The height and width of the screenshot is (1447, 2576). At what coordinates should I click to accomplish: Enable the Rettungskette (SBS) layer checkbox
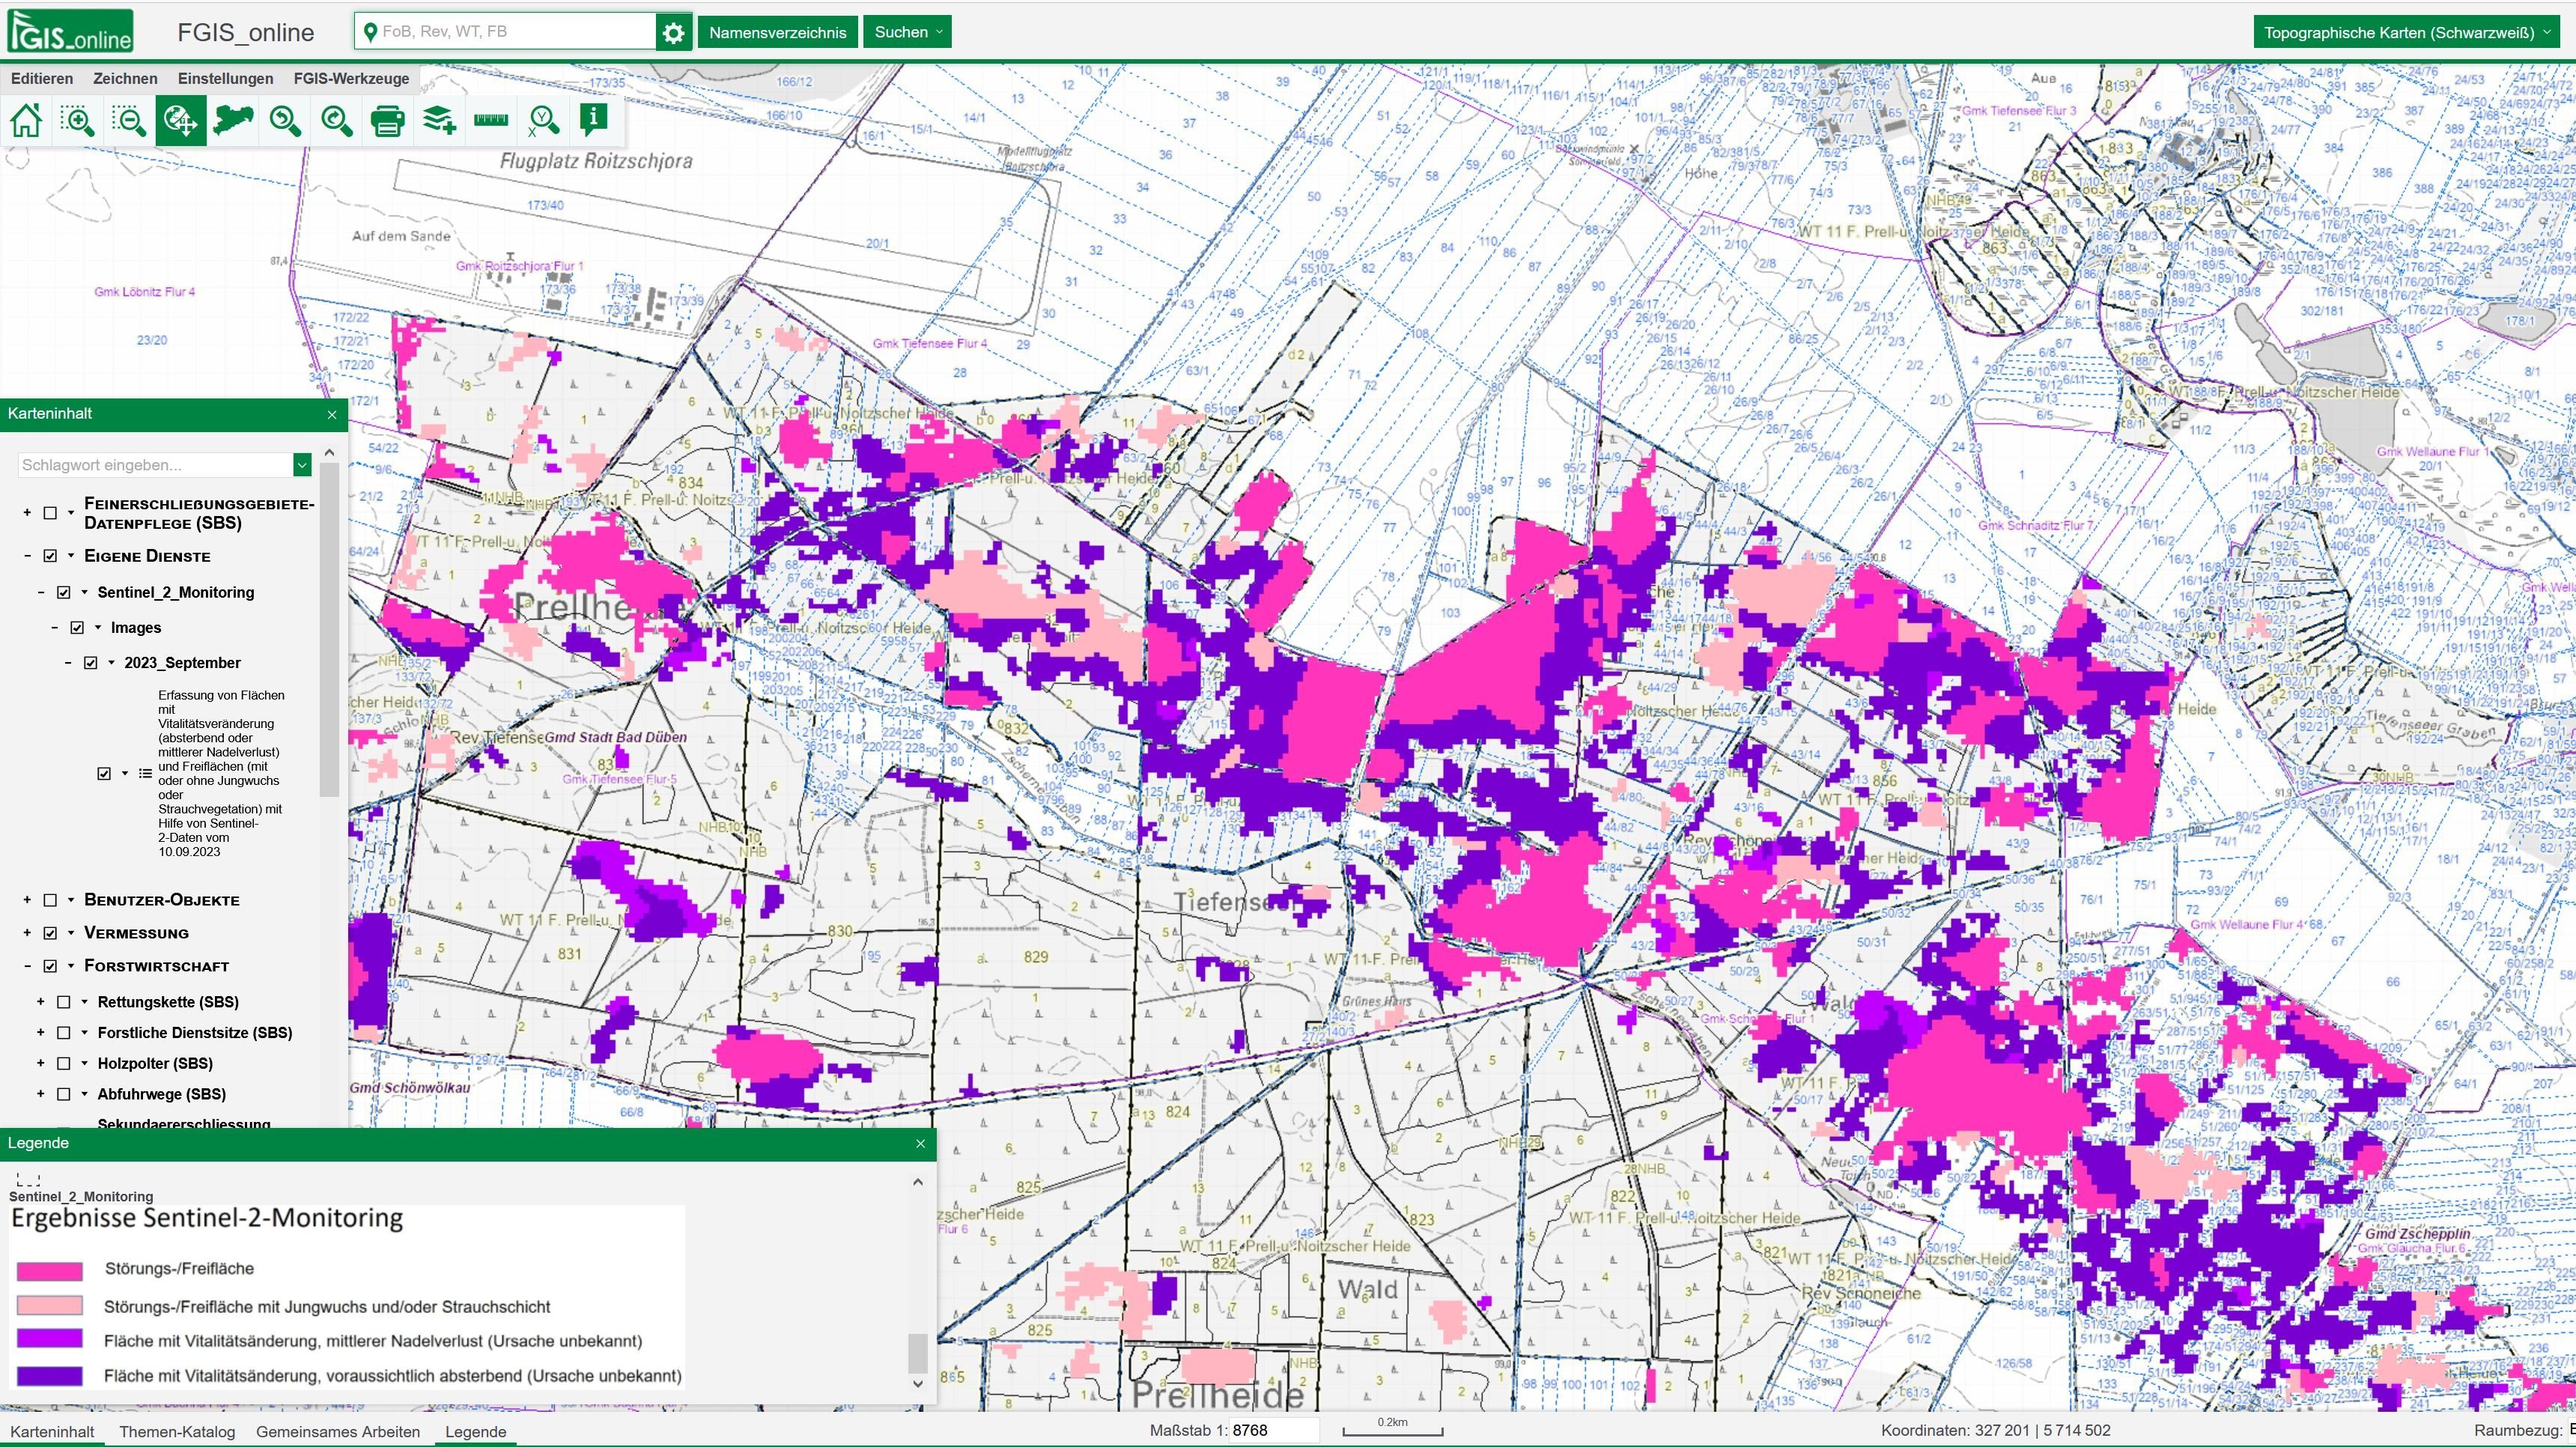pyautogui.click(x=64, y=1001)
